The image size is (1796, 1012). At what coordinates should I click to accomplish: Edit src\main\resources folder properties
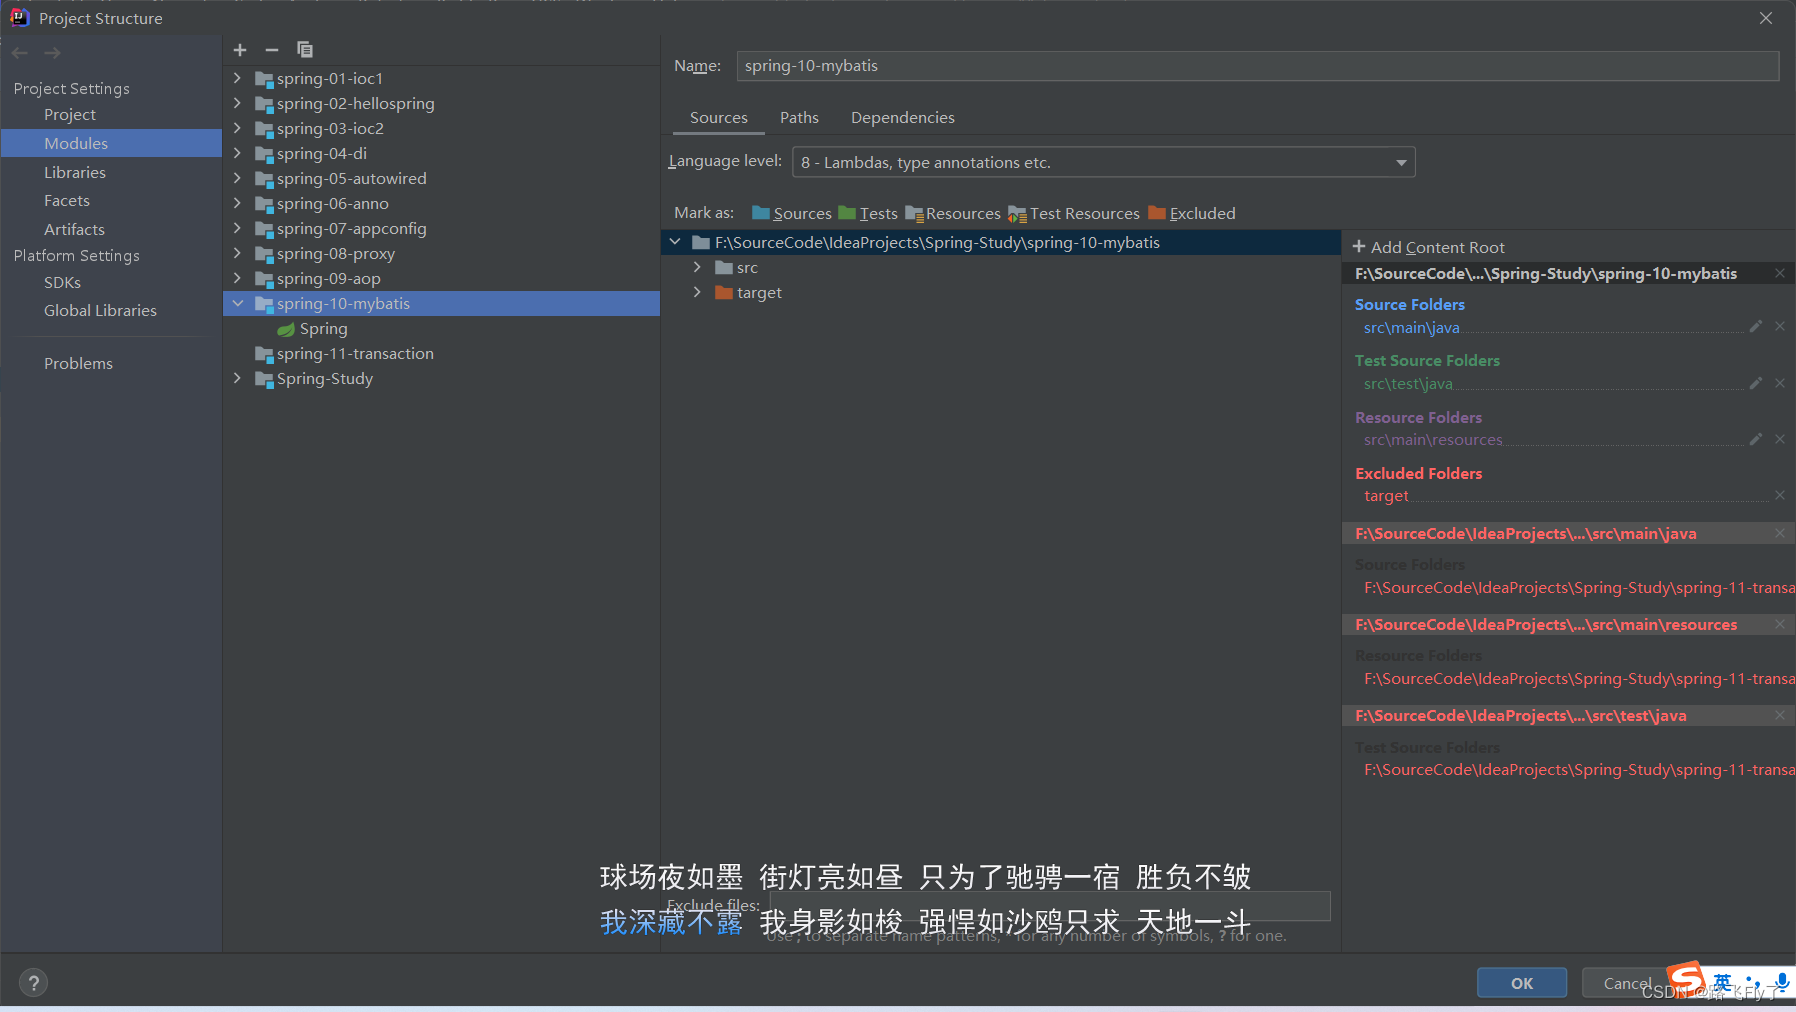pos(1755,439)
